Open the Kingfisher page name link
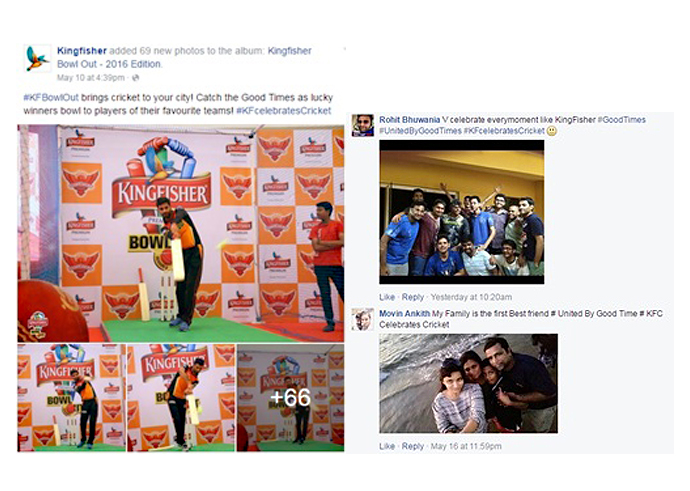The width and height of the screenshot is (690, 491). (x=82, y=51)
